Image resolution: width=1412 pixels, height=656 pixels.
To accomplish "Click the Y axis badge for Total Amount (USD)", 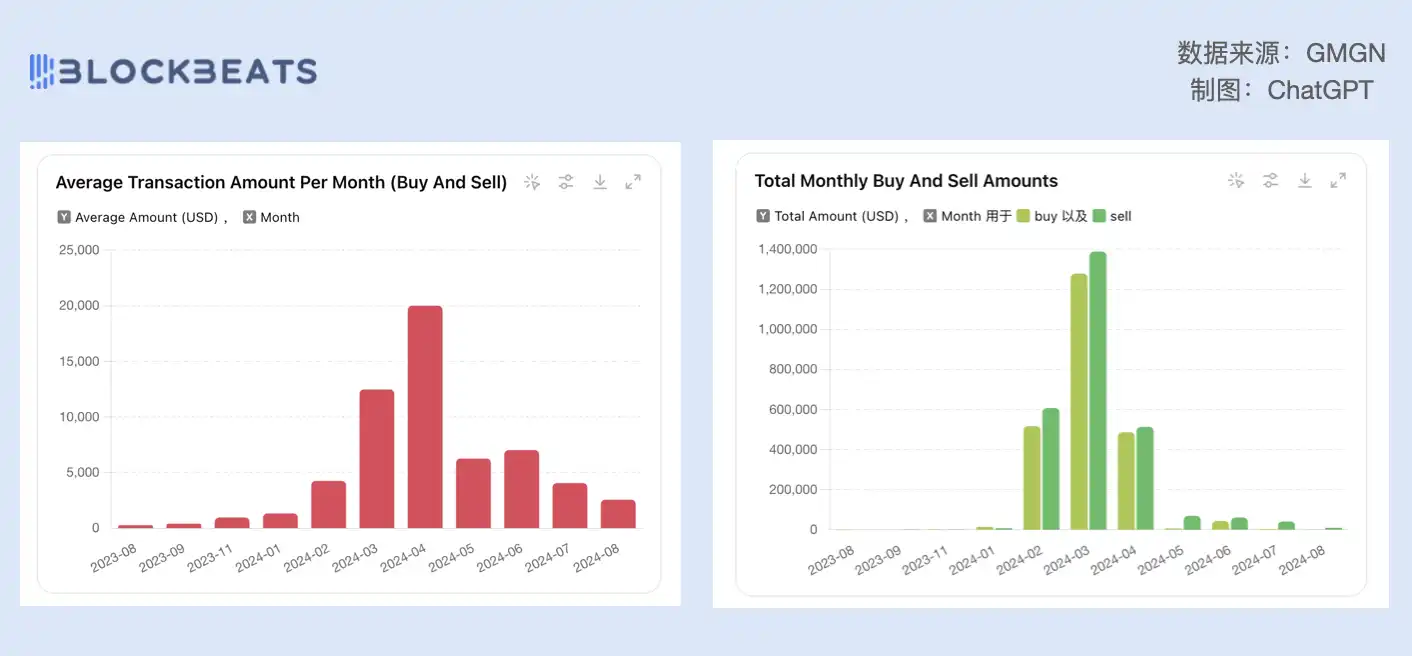I will click(x=764, y=216).
